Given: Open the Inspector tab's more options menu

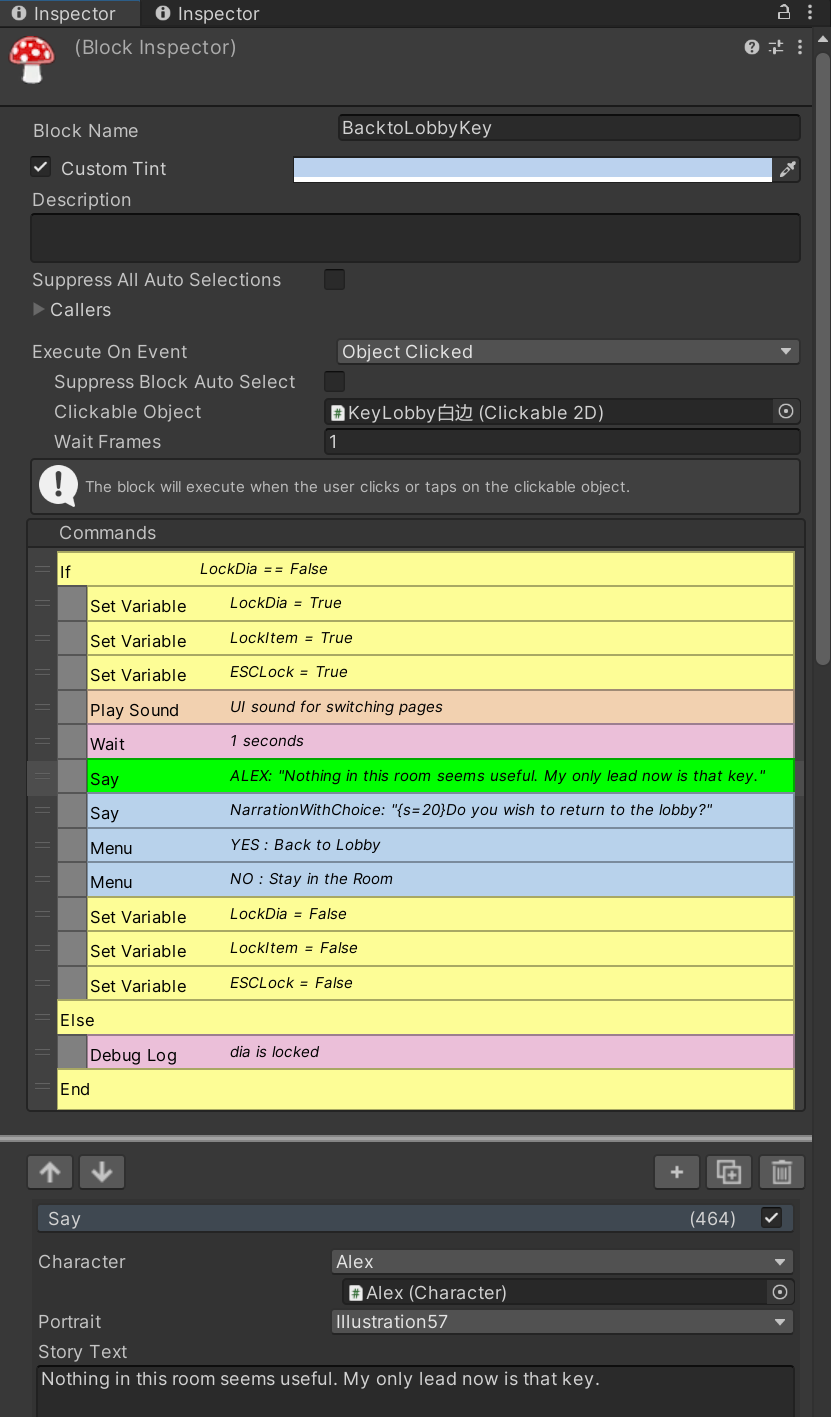Looking at the screenshot, I should click(808, 12).
